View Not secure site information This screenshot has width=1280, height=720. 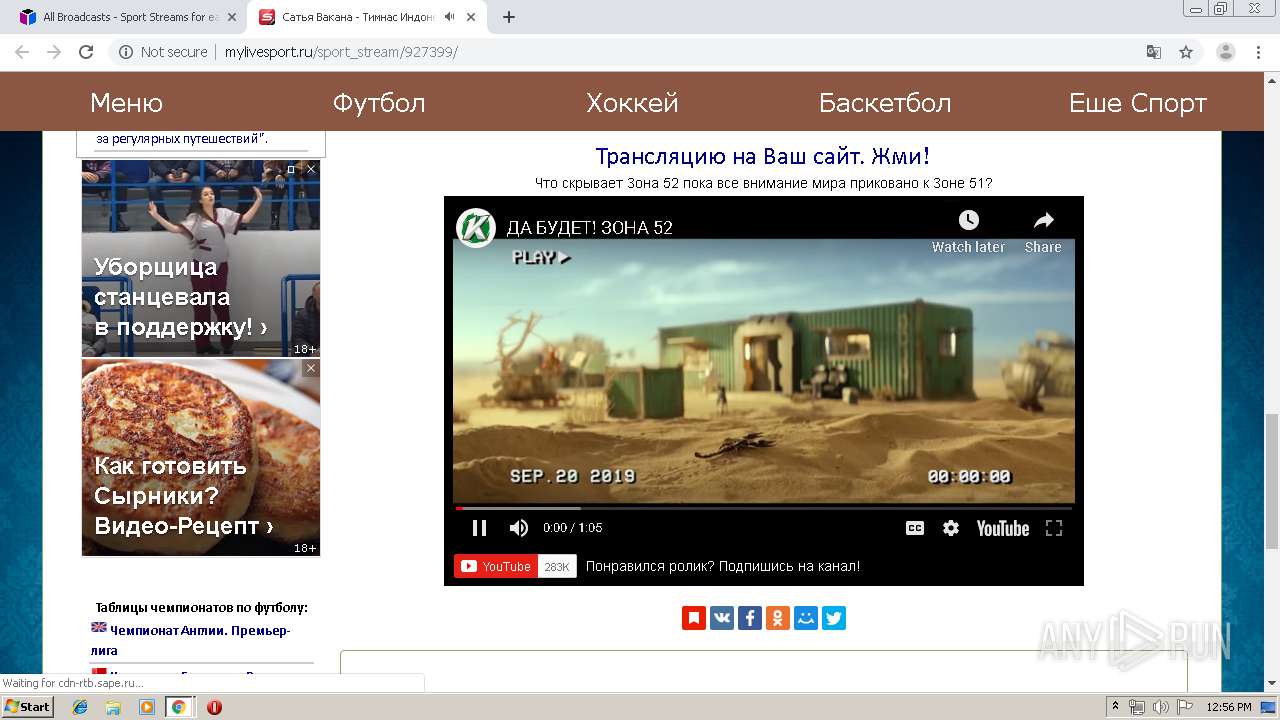point(163,52)
